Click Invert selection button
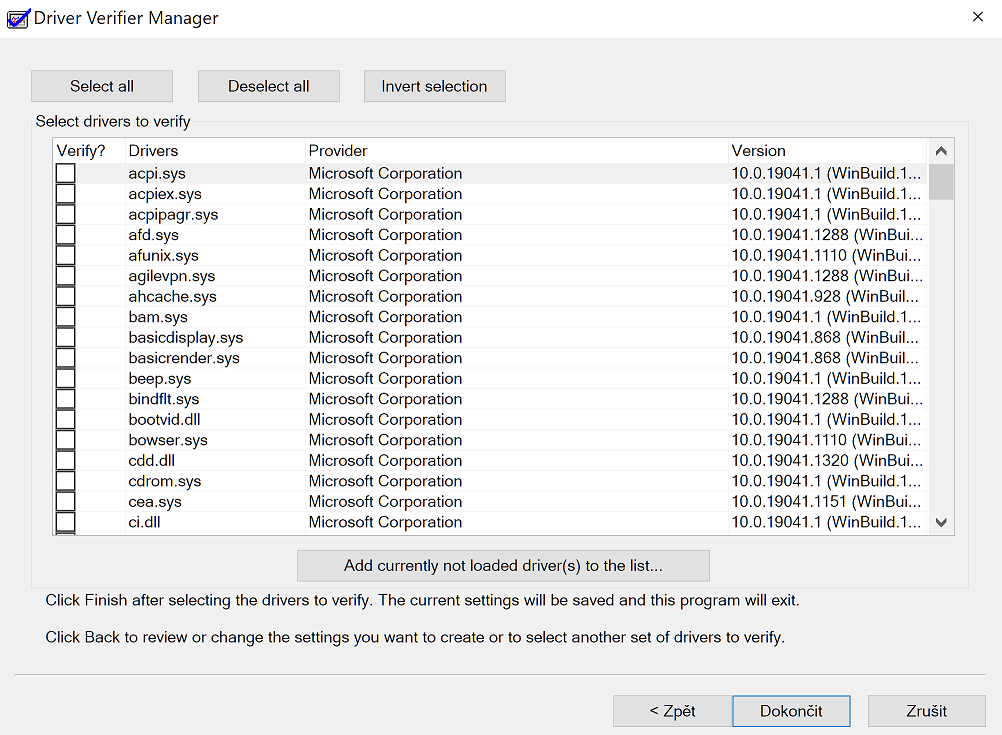The height and width of the screenshot is (735, 1002). (434, 86)
